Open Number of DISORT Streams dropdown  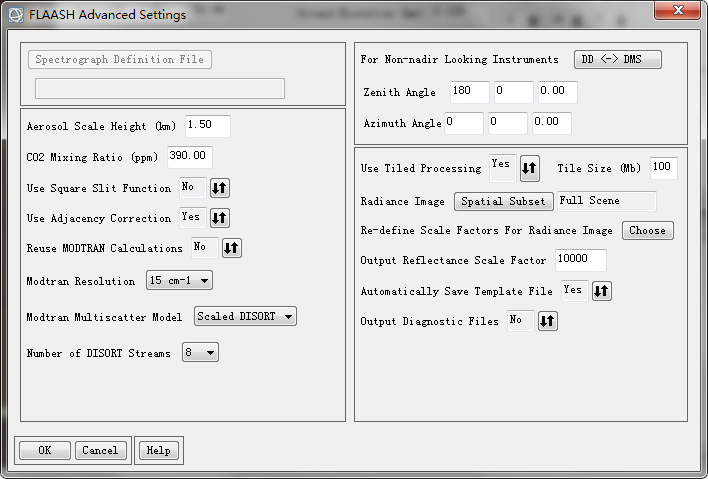[200, 352]
